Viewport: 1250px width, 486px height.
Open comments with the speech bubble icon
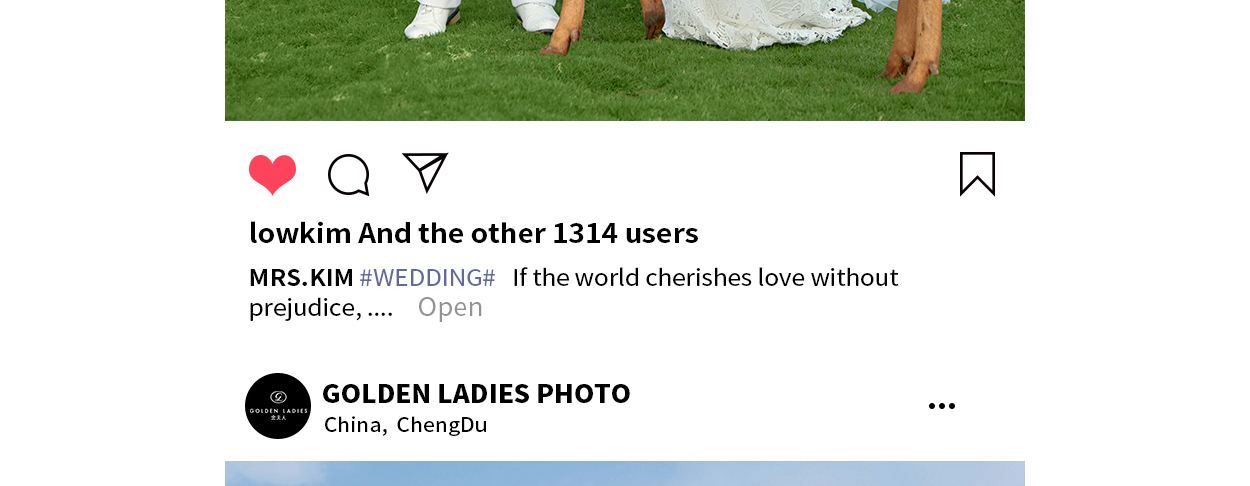pos(349,175)
